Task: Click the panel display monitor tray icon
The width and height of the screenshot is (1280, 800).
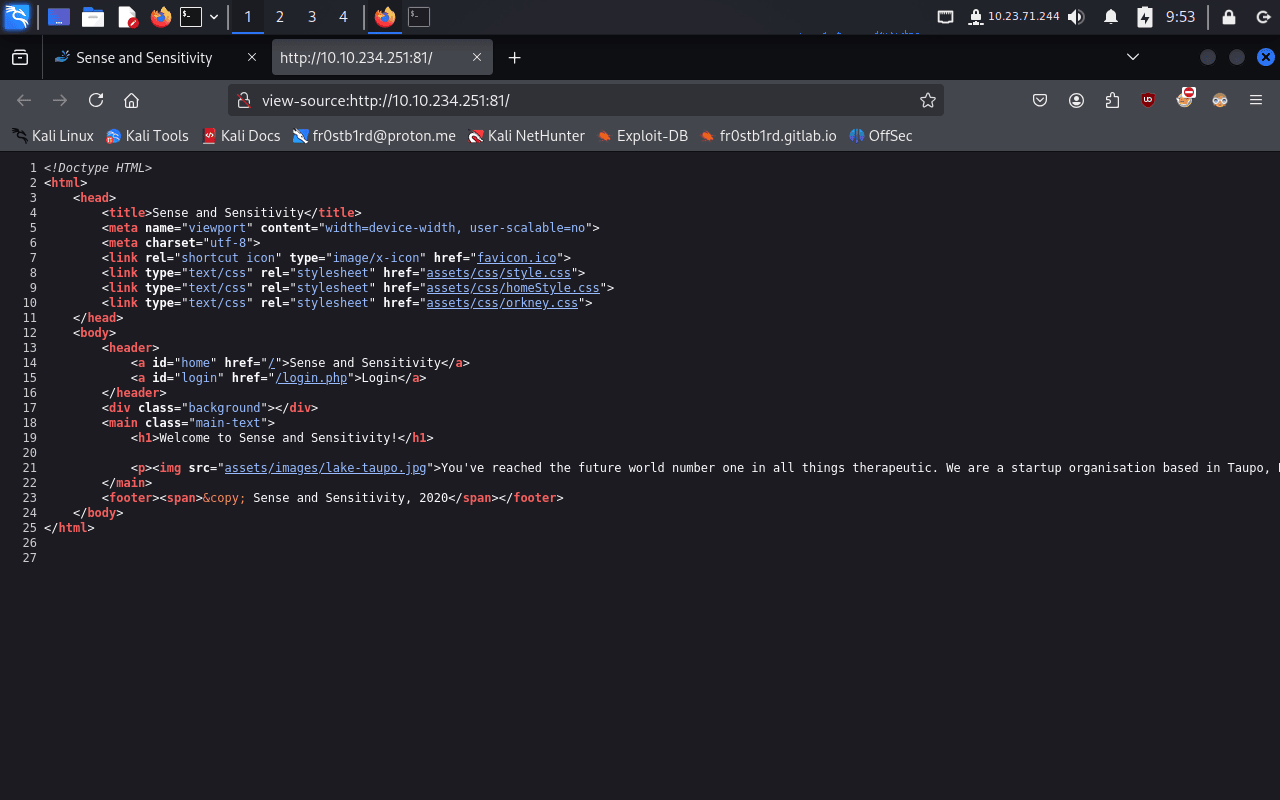Action: (x=946, y=17)
